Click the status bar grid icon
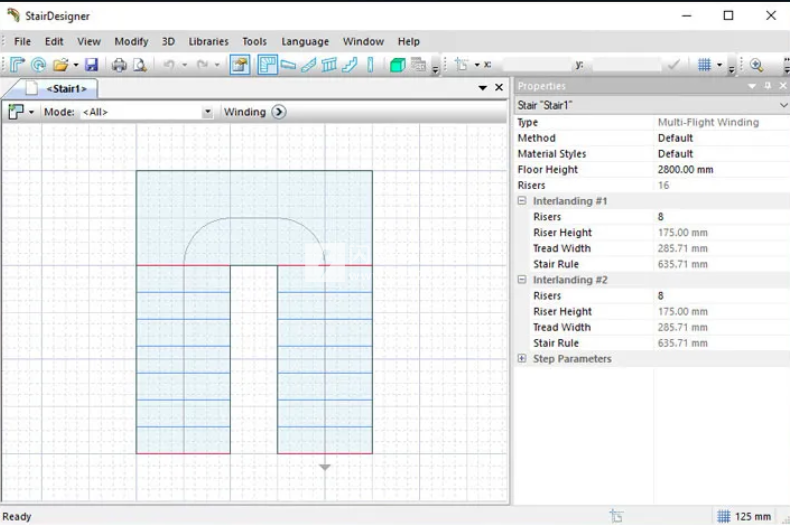The image size is (790, 525). coord(723,516)
